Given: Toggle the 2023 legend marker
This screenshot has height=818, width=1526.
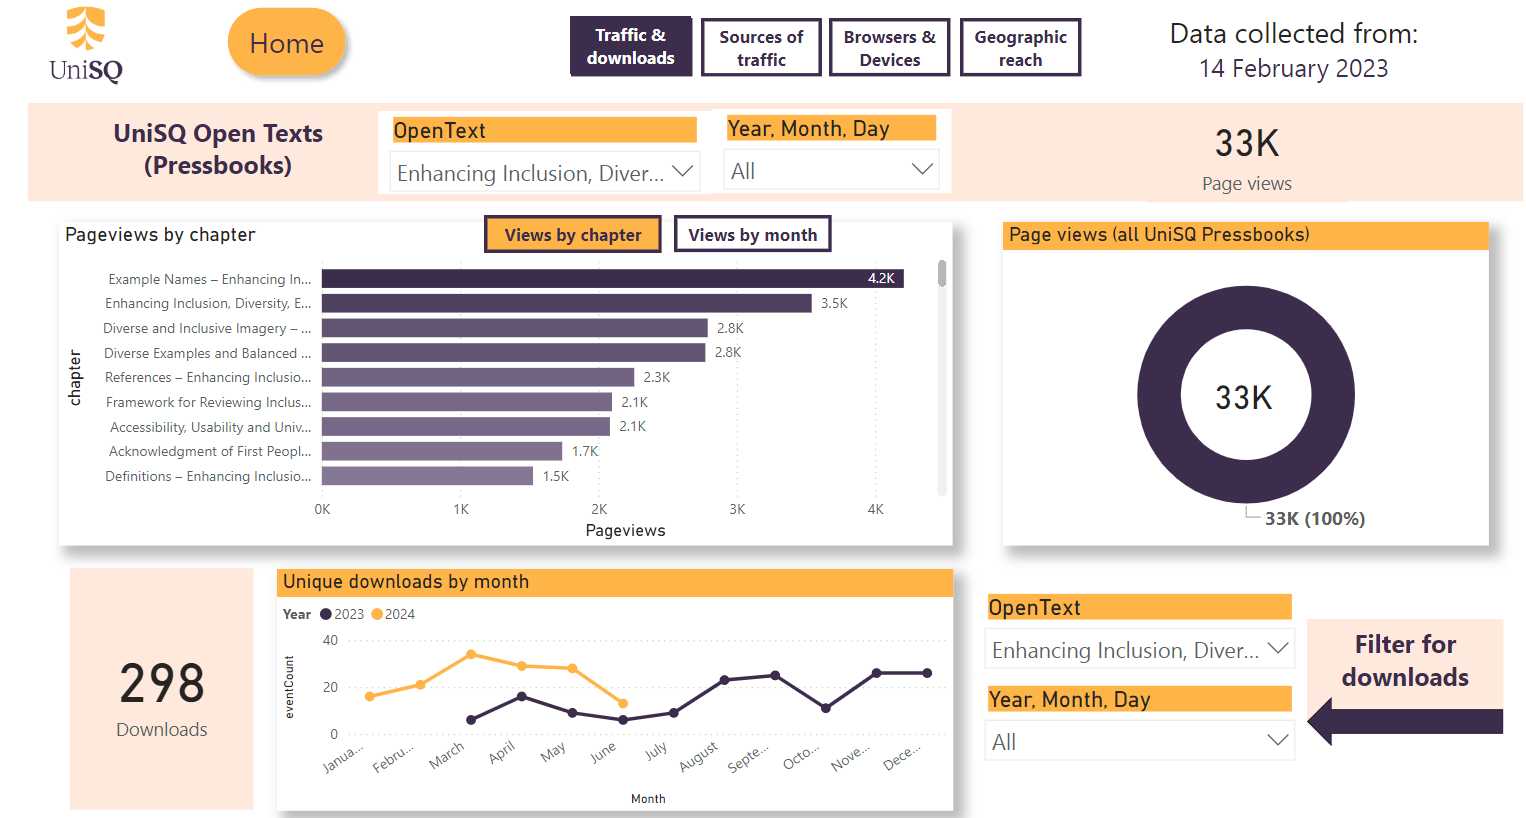Looking at the screenshot, I should (326, 614).
